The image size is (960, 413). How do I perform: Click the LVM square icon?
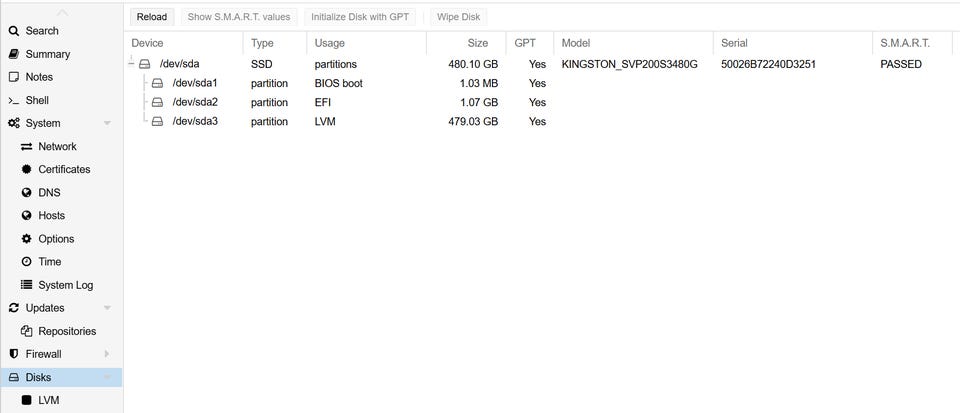[26, 401]
